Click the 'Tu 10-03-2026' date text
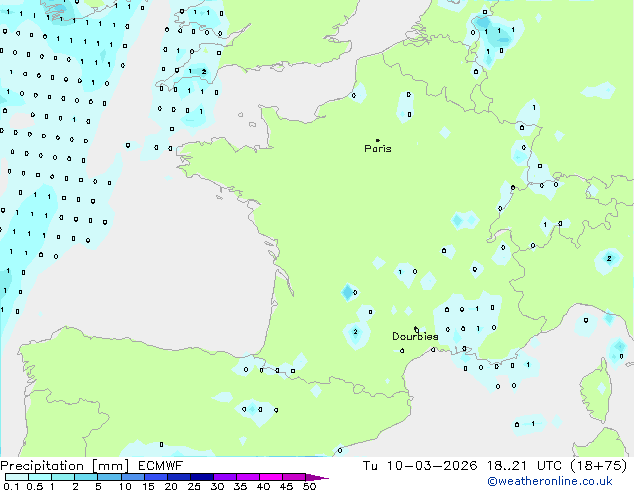The image size is (634, 490). (420, 466)
